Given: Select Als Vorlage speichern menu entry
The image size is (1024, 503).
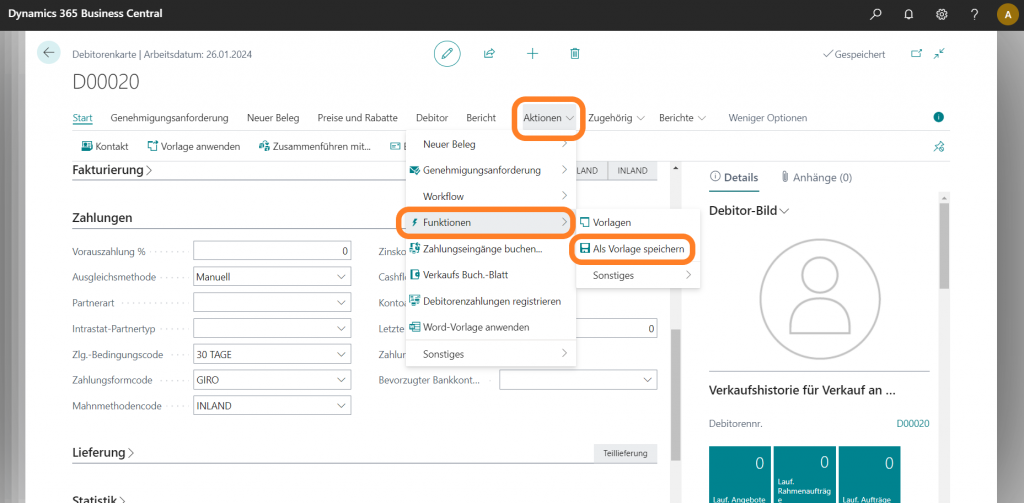Looking at the screenshot, I should tap(637, 248).
